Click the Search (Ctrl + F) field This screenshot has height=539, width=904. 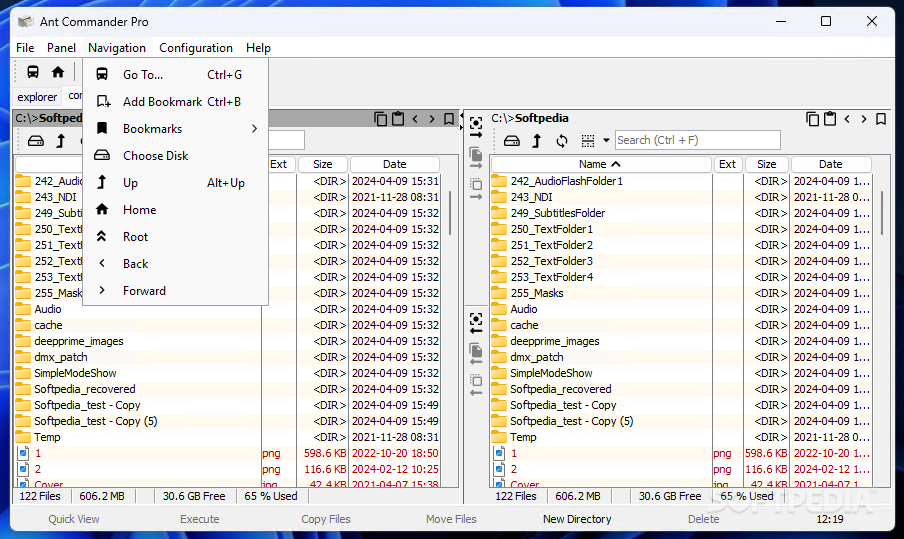pyautogui.click(x=698, y=140)
